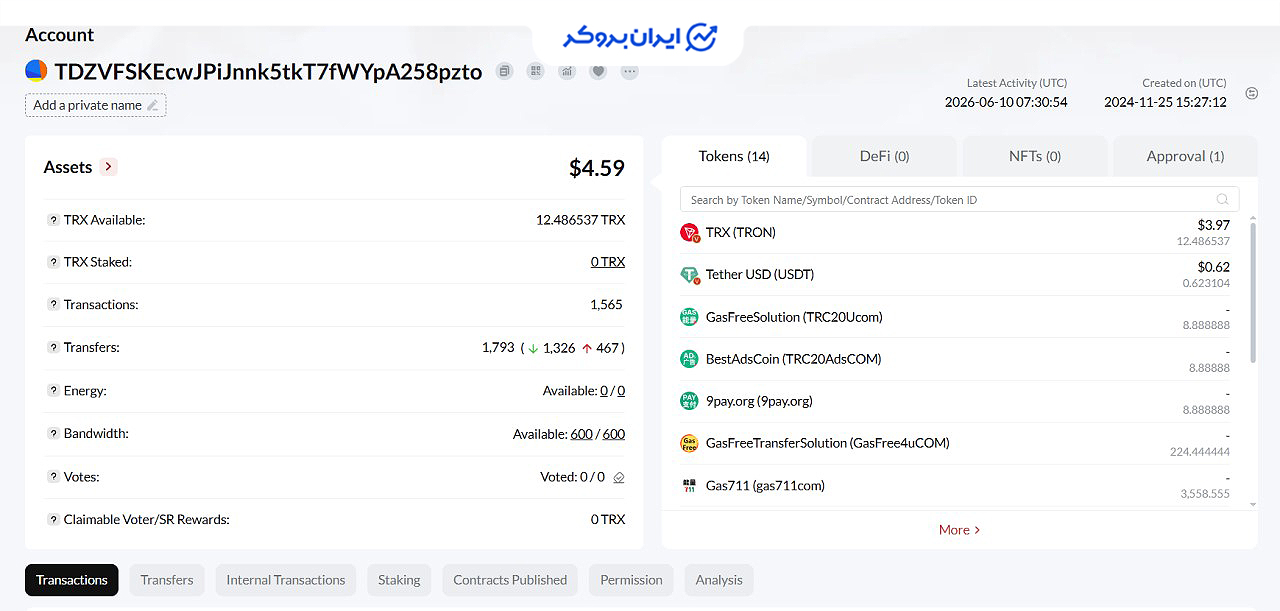Select the Contracts Published tab
Screen dimensions: 1280x611
click(x=510, y=580)
